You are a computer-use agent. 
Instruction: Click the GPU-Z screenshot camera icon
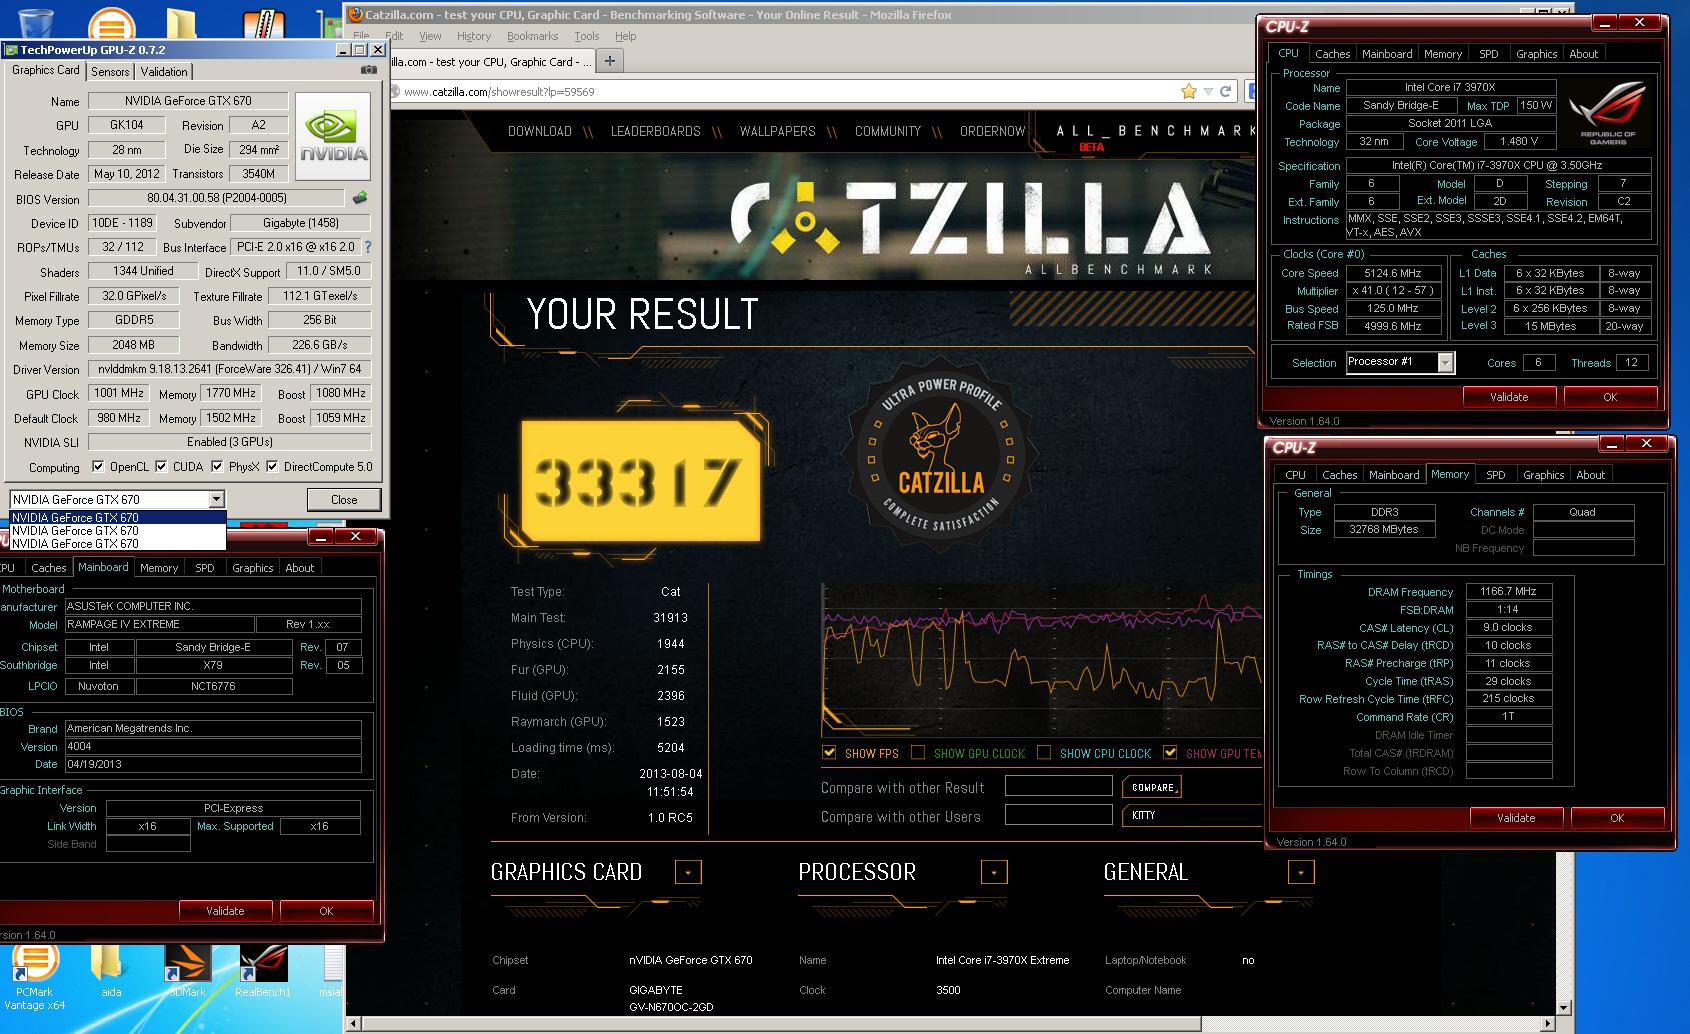[x=369, y=70]
